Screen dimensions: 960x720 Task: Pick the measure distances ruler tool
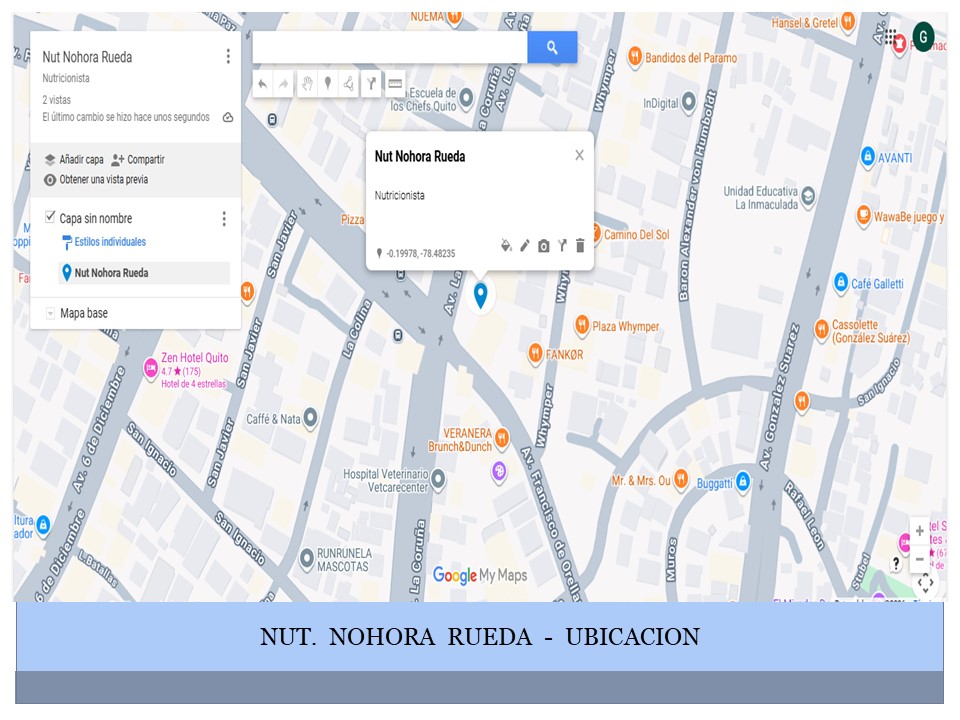click(395, 84)
